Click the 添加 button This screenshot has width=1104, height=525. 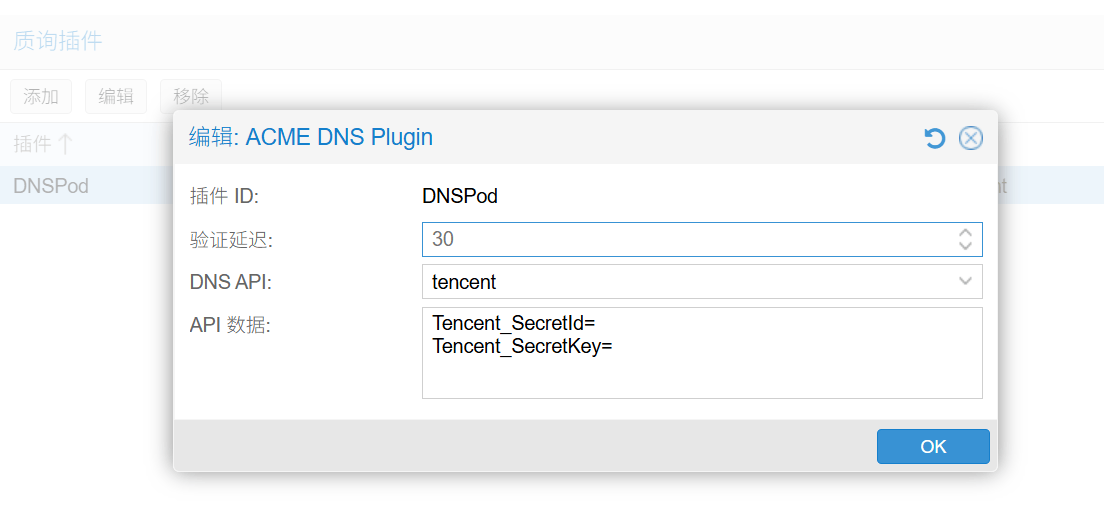tap(41, 97)
